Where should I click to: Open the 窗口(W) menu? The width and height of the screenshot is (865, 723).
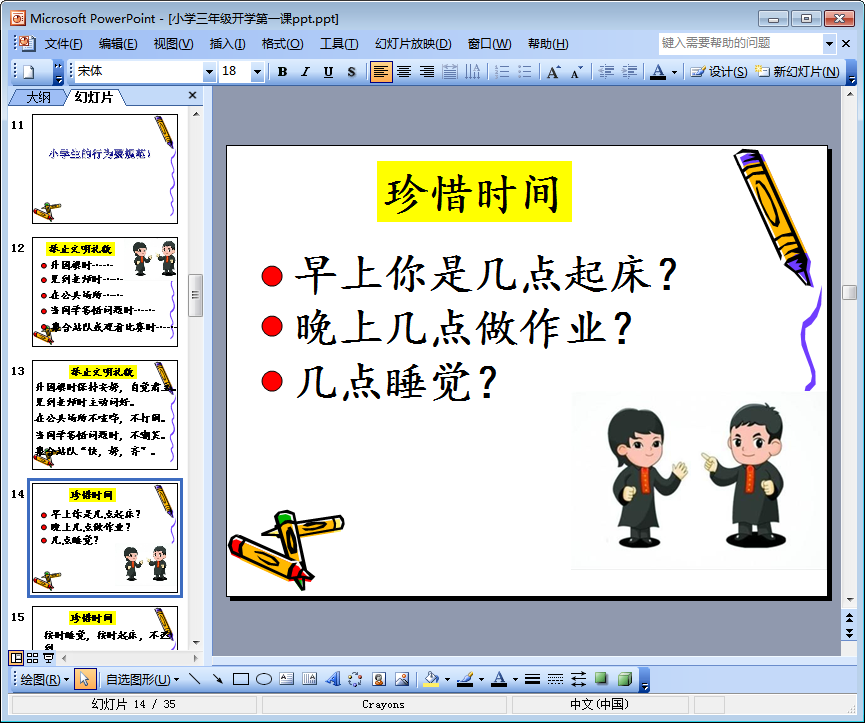pos(489,44)
